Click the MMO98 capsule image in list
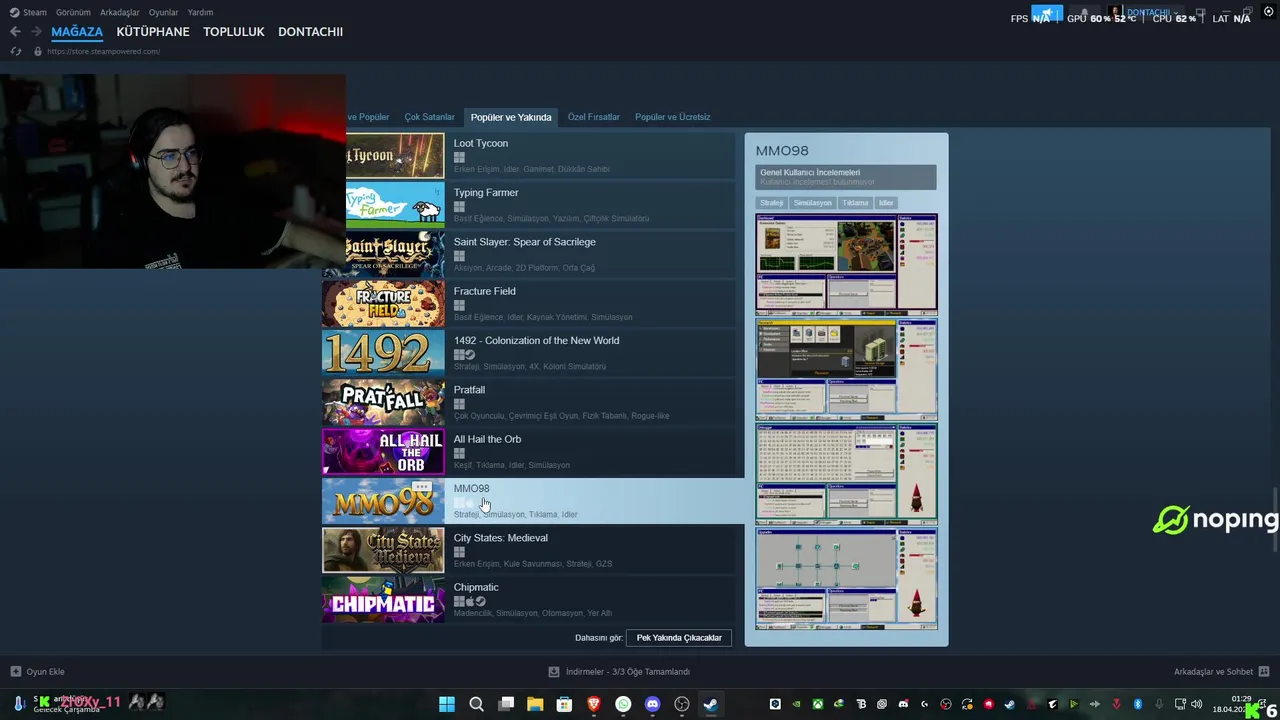Viewport: 1280px width, 720px height. tap(383, 501)
